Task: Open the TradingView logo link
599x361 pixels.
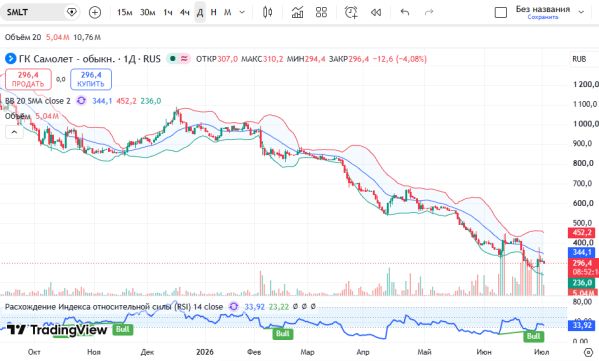Action: 57,330
